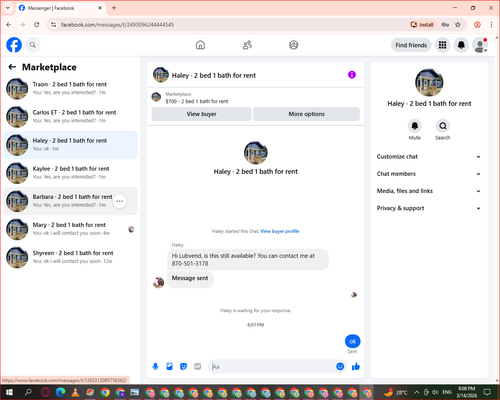Image resolution: width=500 pixels, height=400 pixels.
Task: Click the $700 - 2 bed listing link
Action: pos(197,101)
